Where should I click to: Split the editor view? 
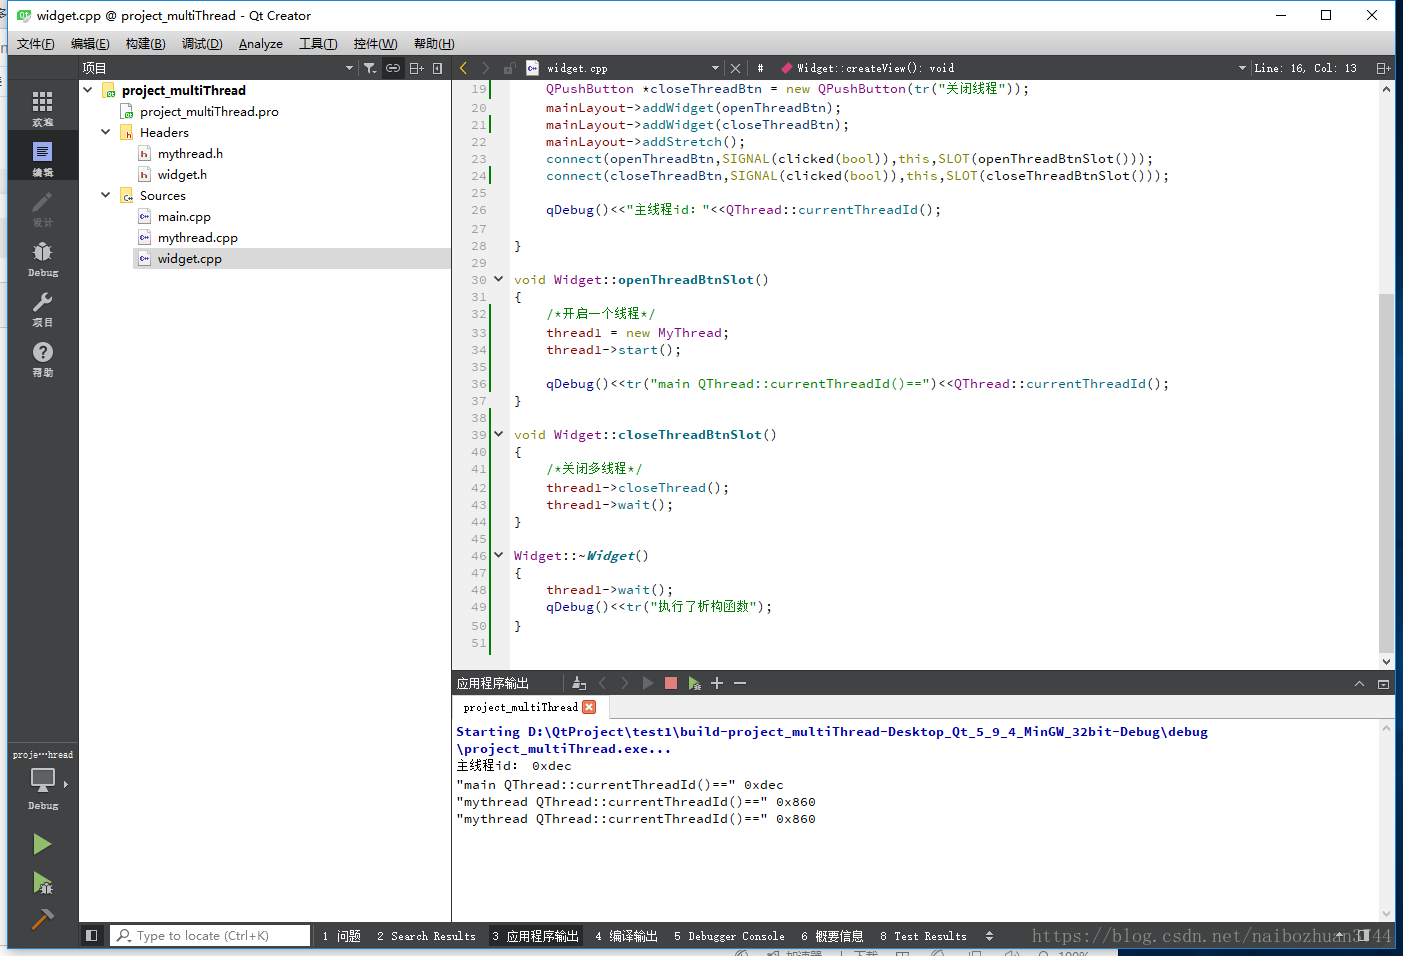[x=1383, y=68]
